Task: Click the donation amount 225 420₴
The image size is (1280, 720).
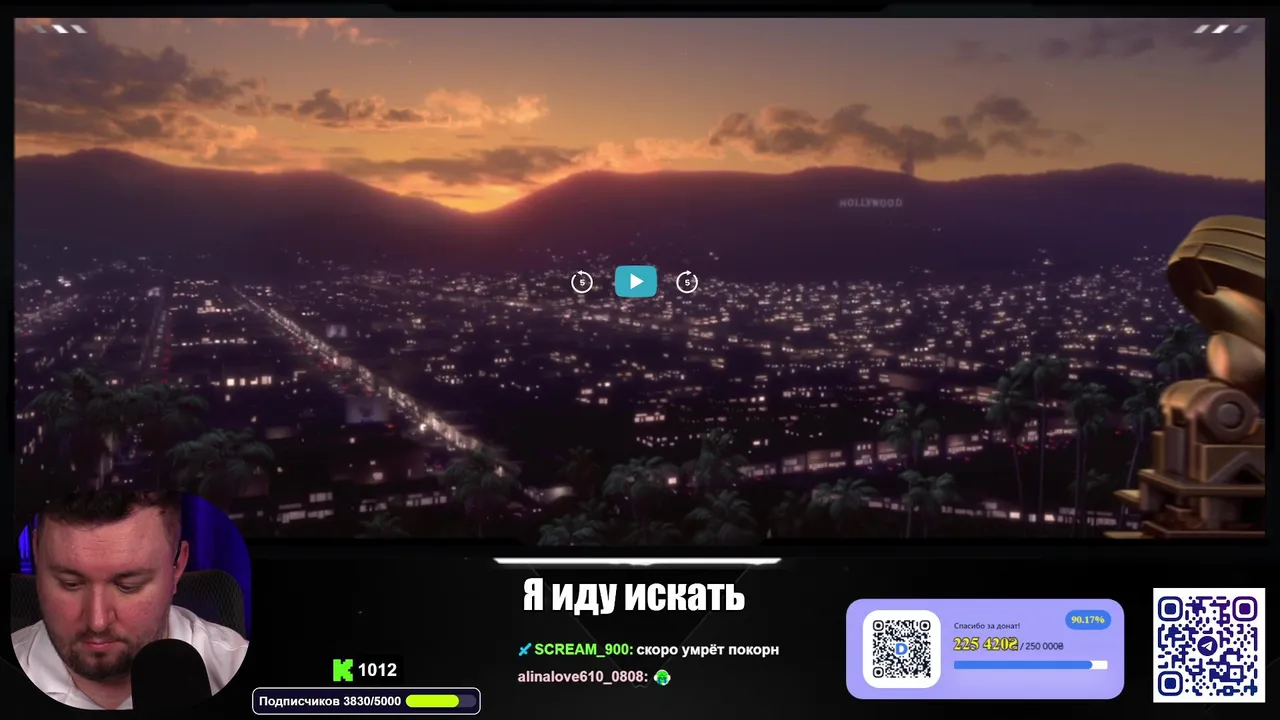Action: point(985,644)
